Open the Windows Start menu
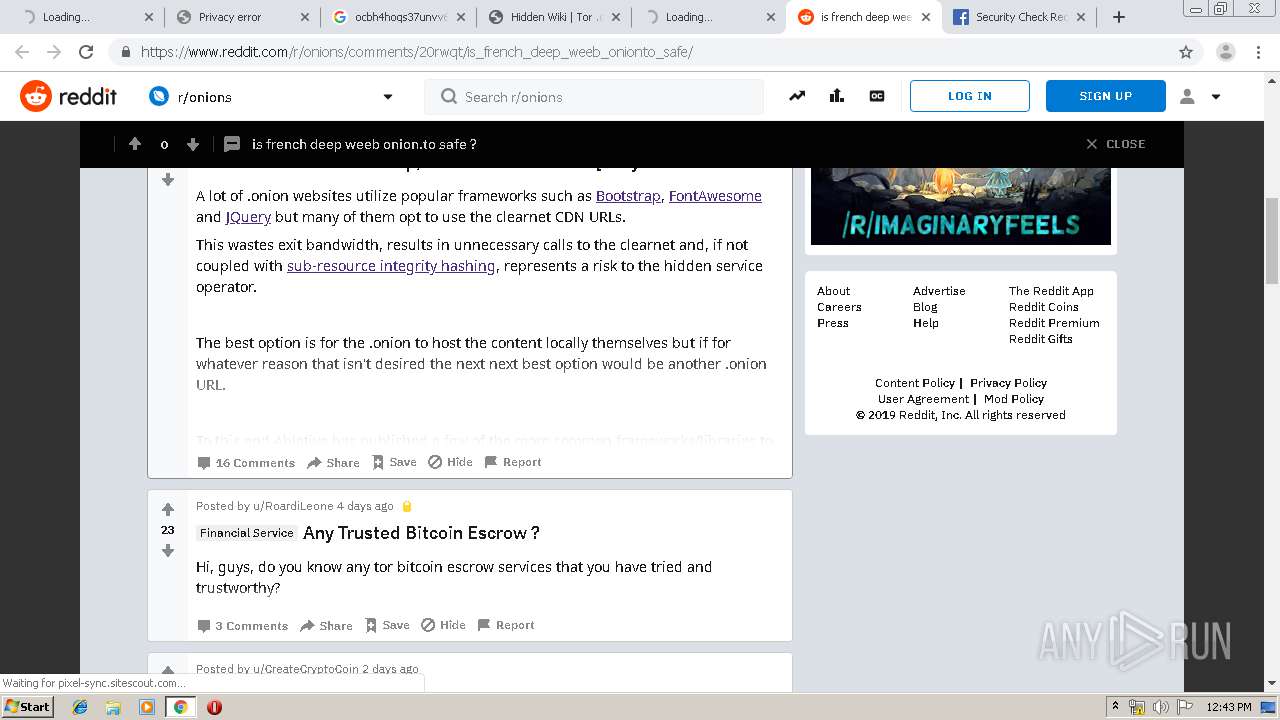 [27, 706]
